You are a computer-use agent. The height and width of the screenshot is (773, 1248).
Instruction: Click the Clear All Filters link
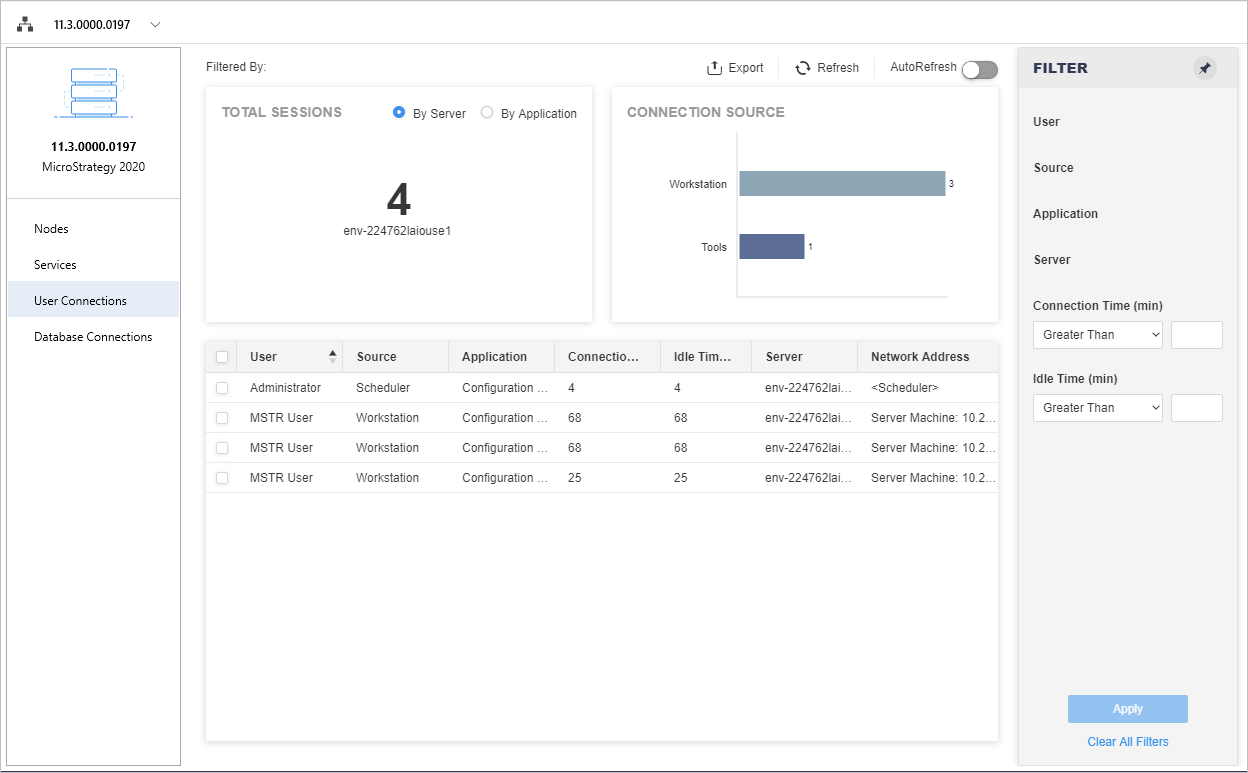pos(1127,742)
